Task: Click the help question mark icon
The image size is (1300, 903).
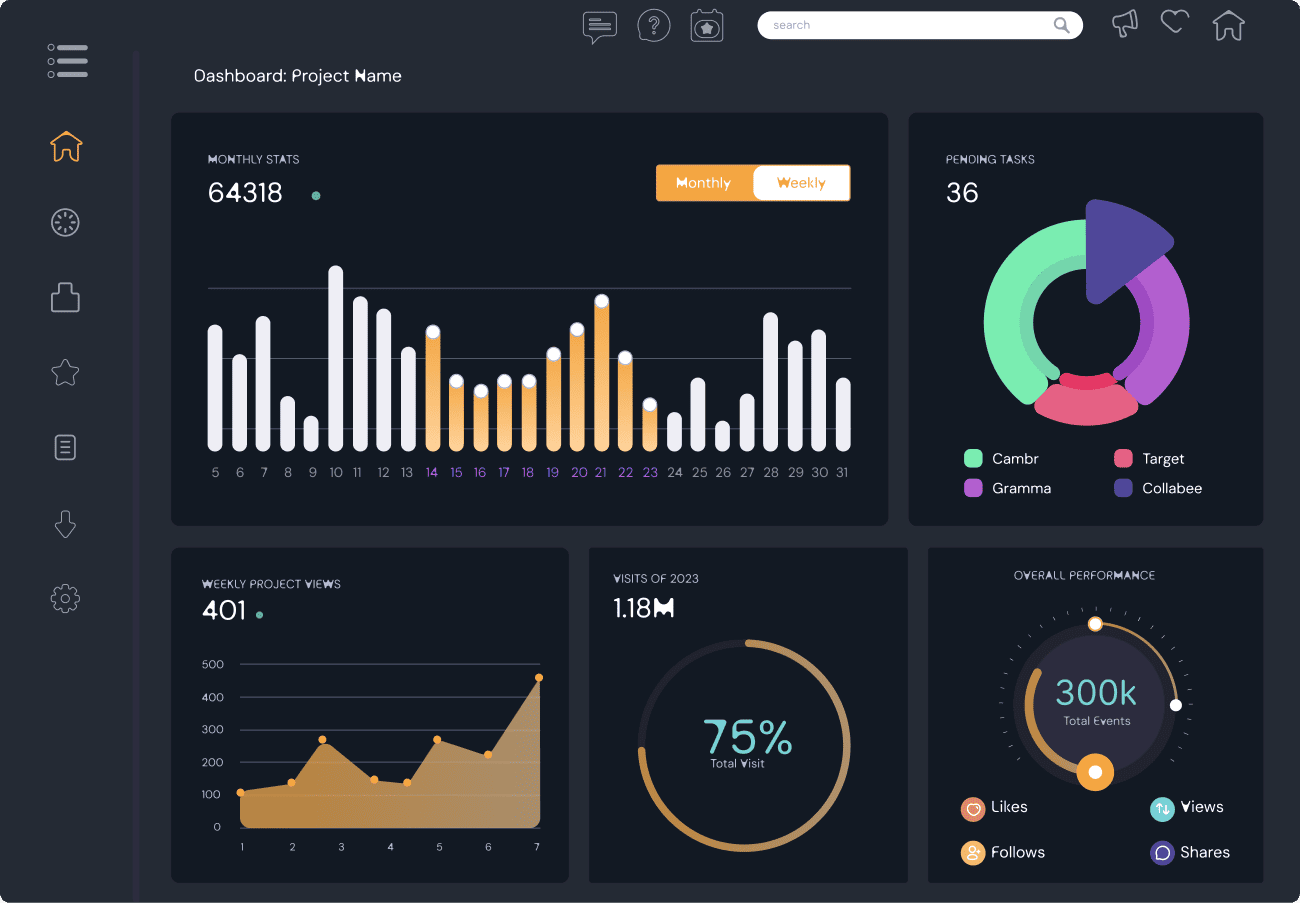Action: [x=654, y=26]
